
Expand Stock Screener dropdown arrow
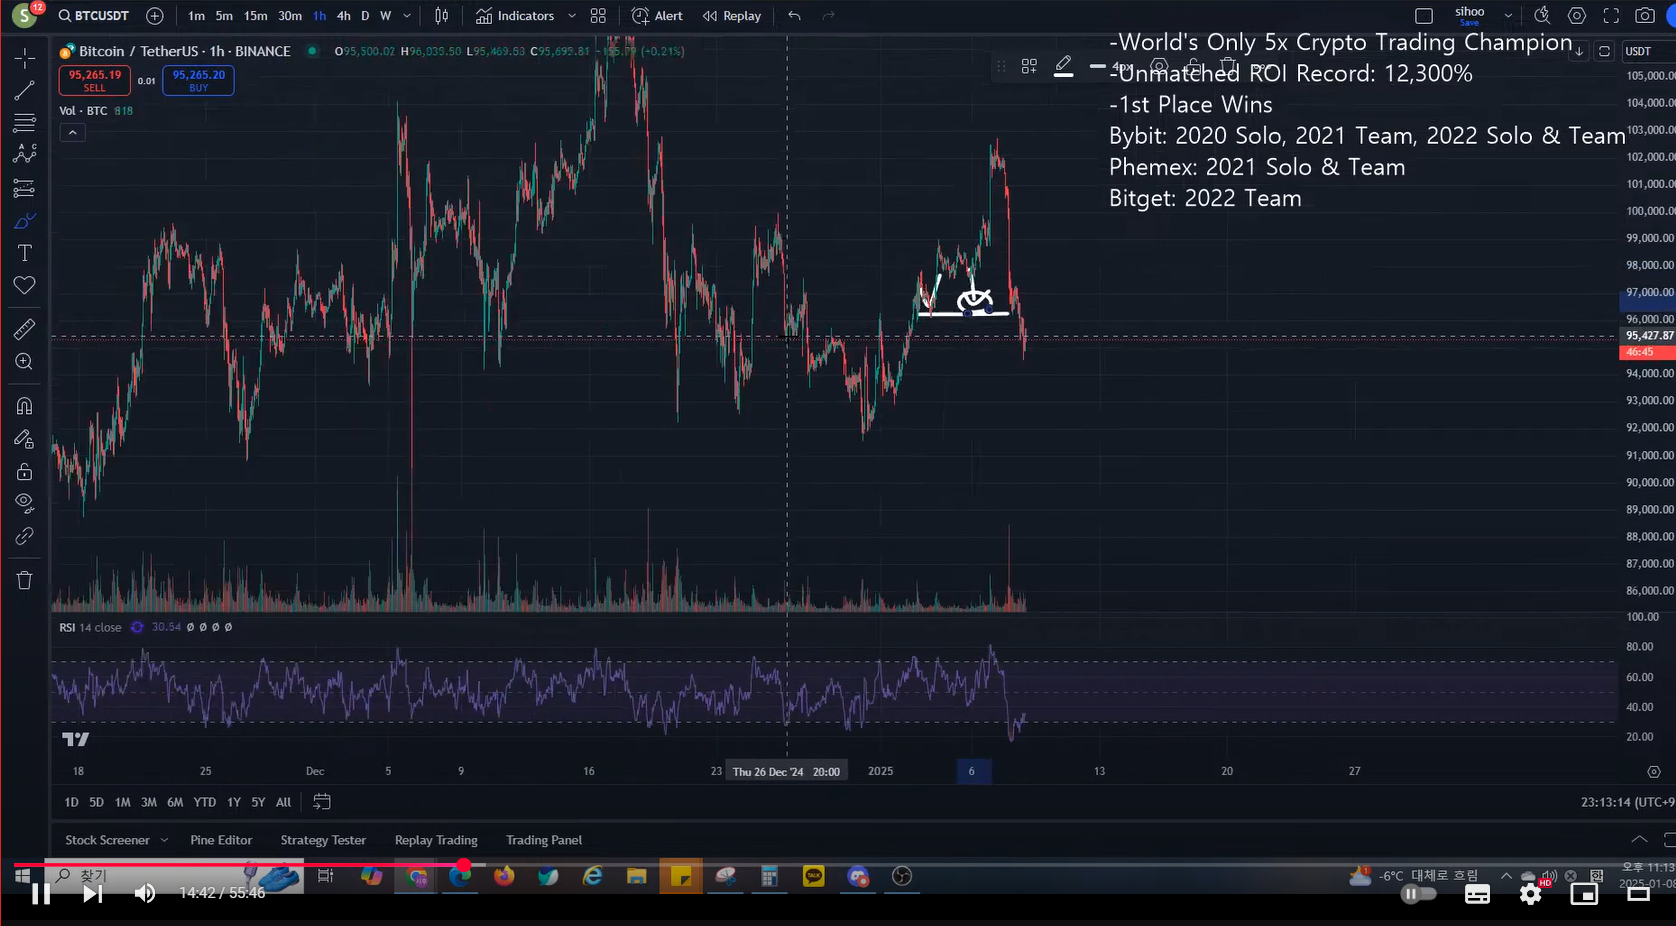(164, 840)
